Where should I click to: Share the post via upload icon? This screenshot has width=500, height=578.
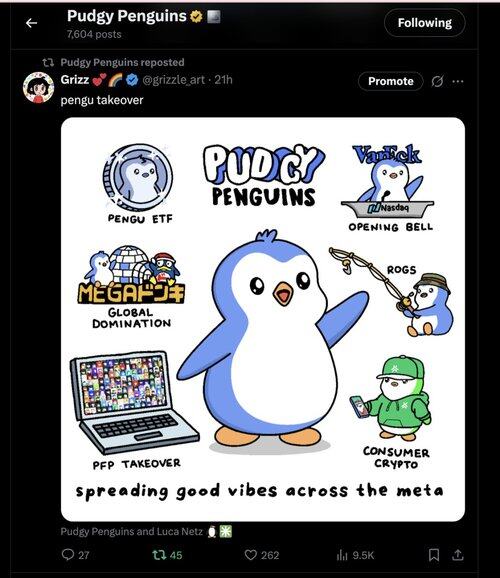pos(457,554)
